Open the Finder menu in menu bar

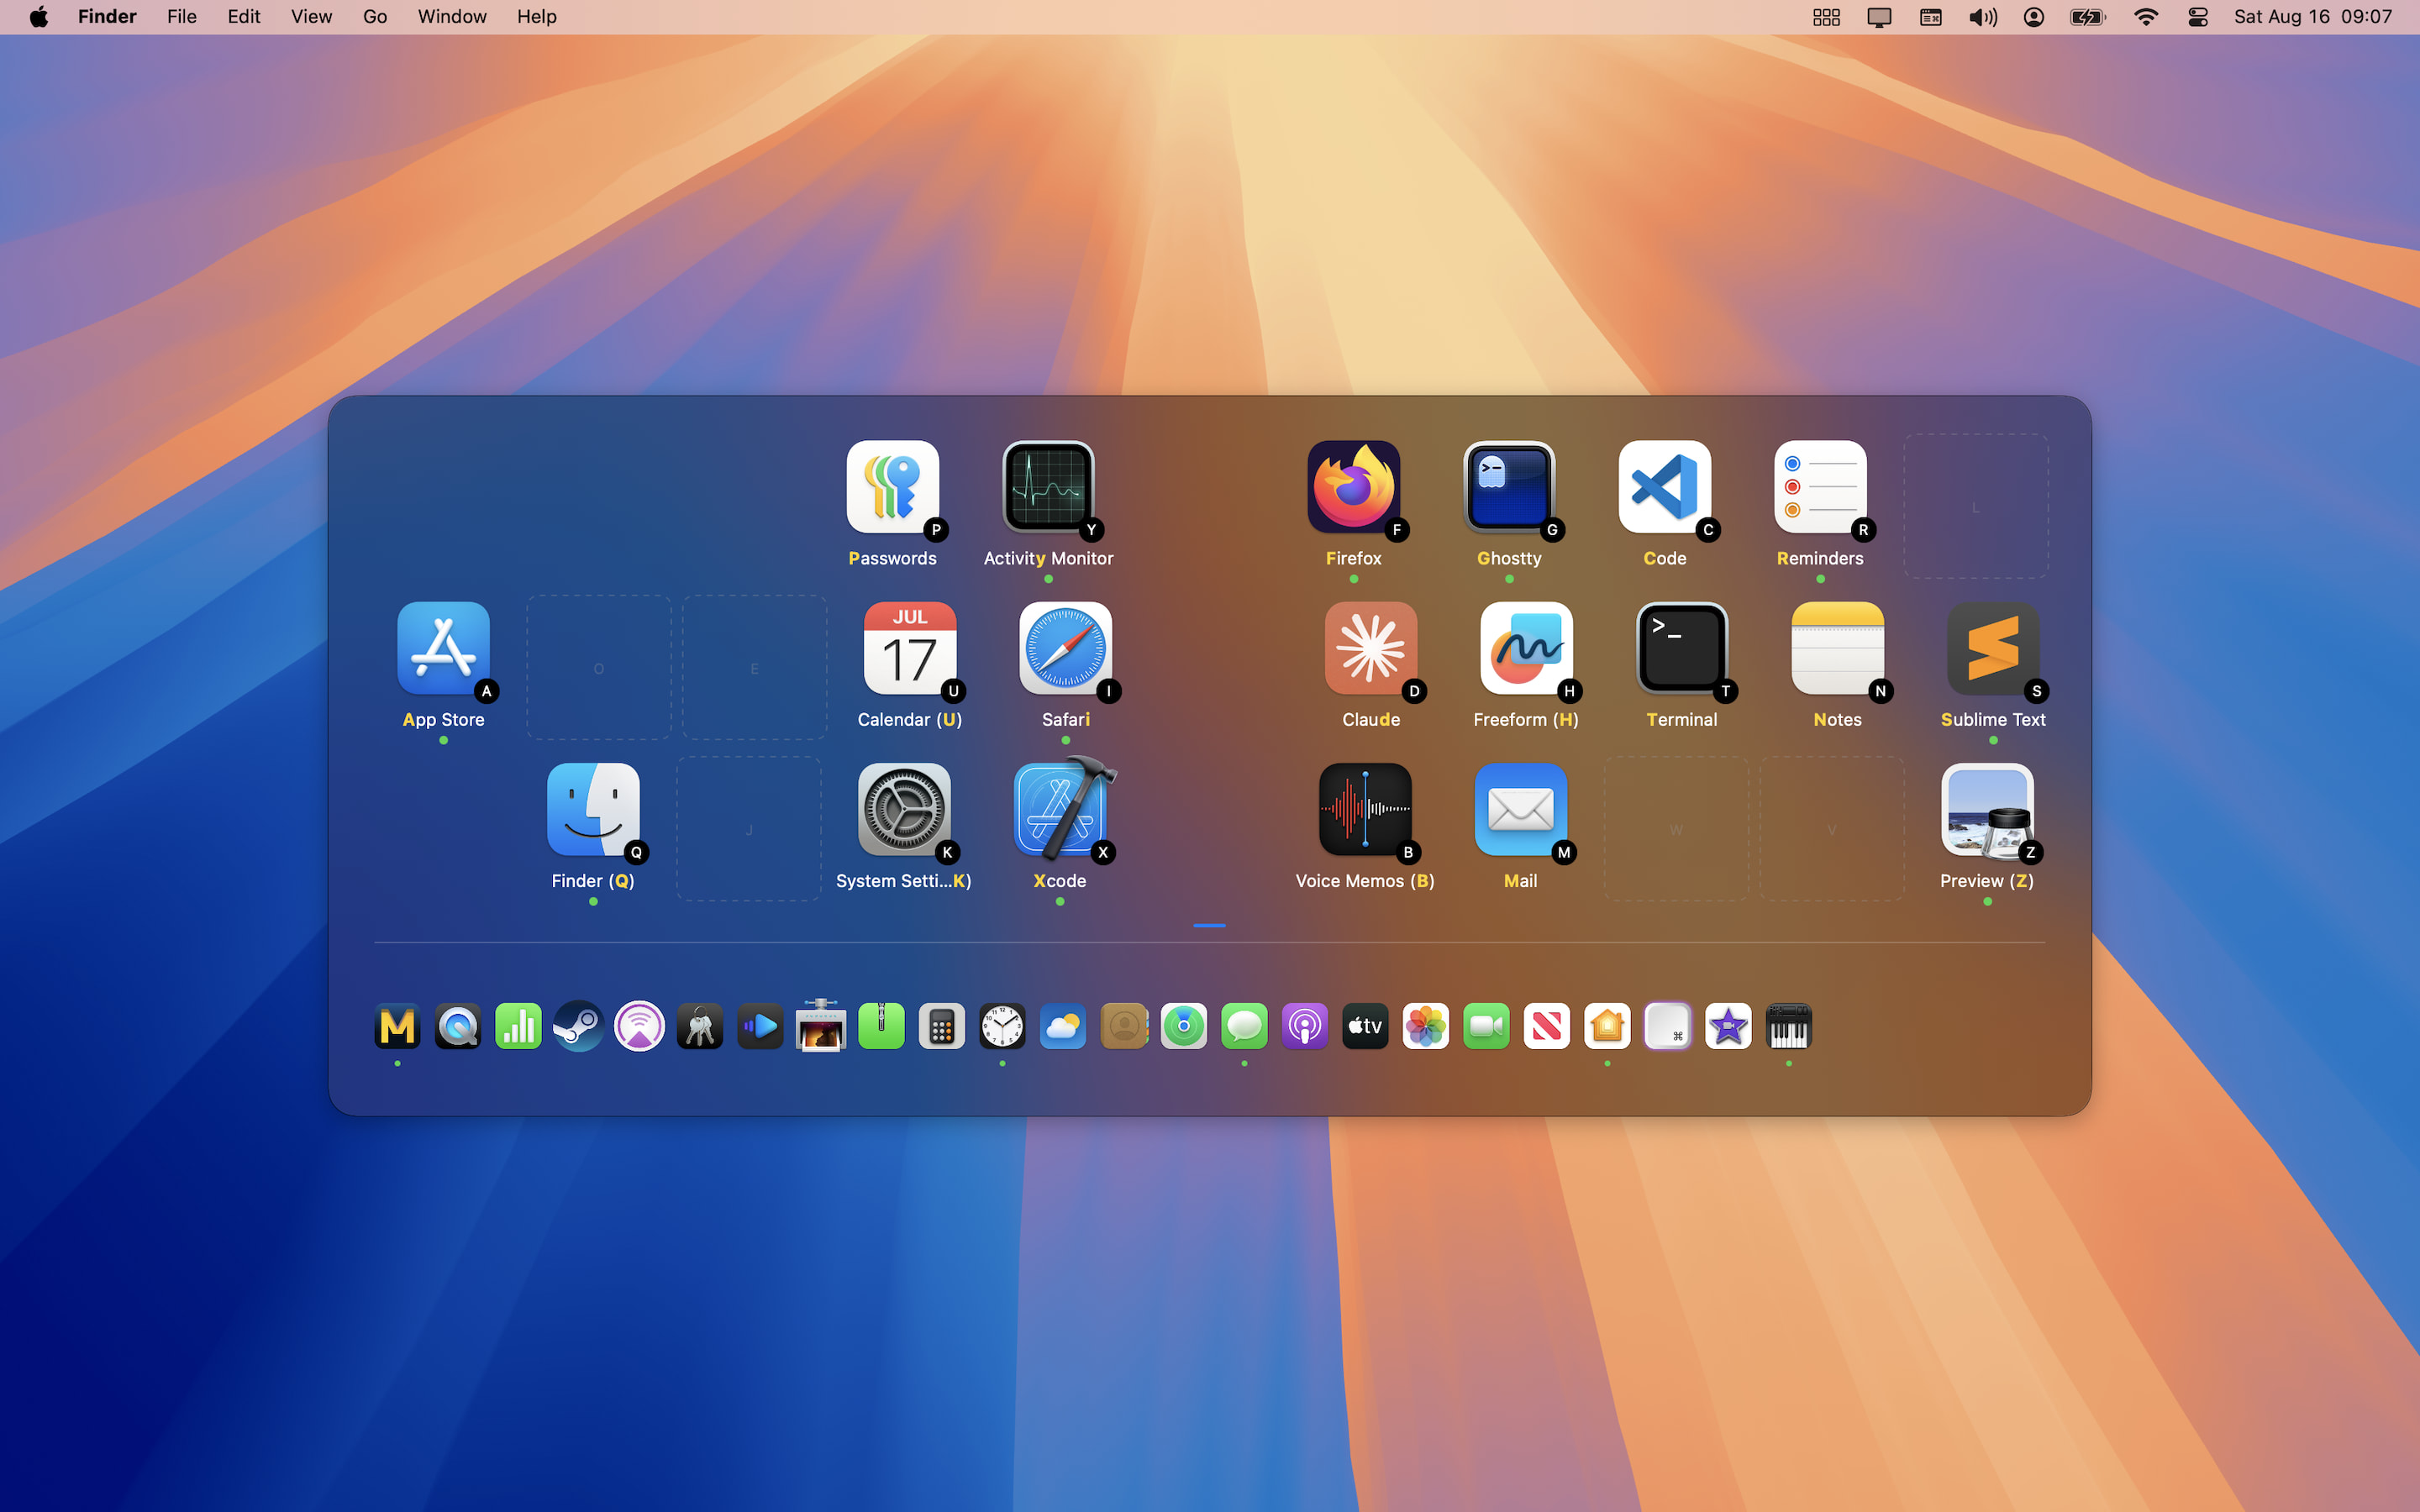pyautogui.click(x=107, y=17)
